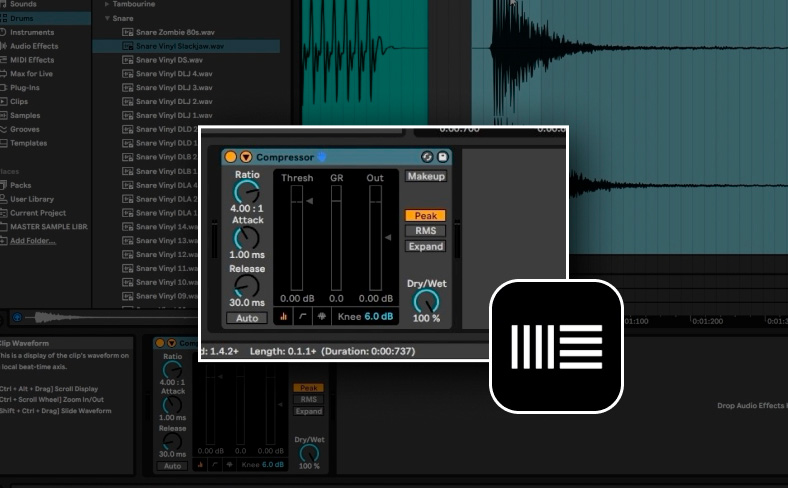Click the Ableton Live logo icon
Screen dimensions: 788x488
[x=556, y=346]
